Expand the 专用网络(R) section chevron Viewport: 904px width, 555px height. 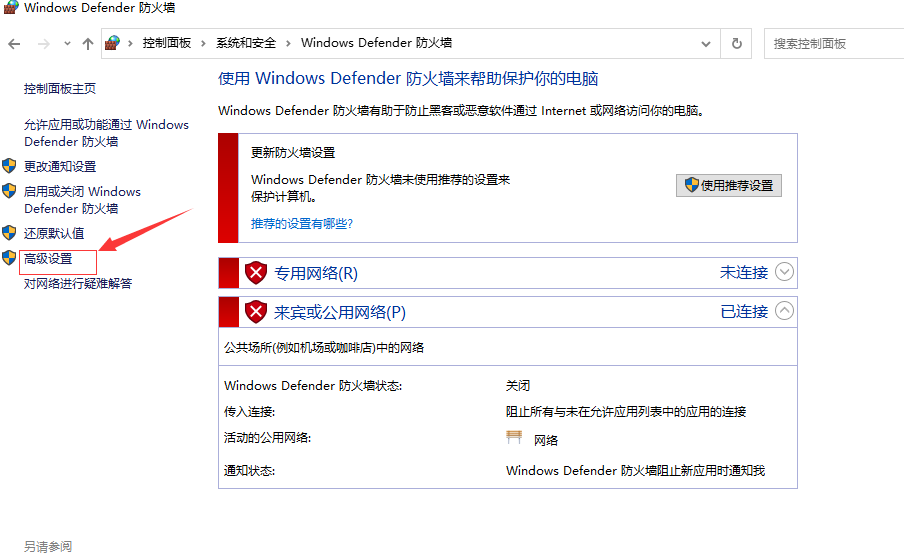tap(785, 272)
